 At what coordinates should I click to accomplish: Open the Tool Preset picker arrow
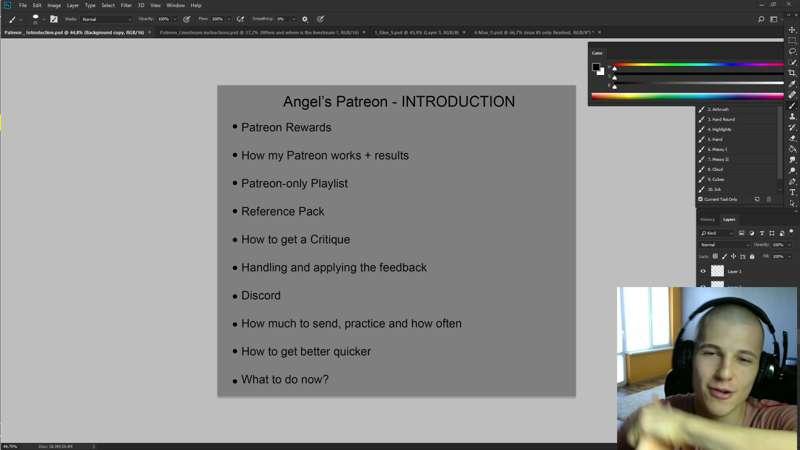pos(20,19)
